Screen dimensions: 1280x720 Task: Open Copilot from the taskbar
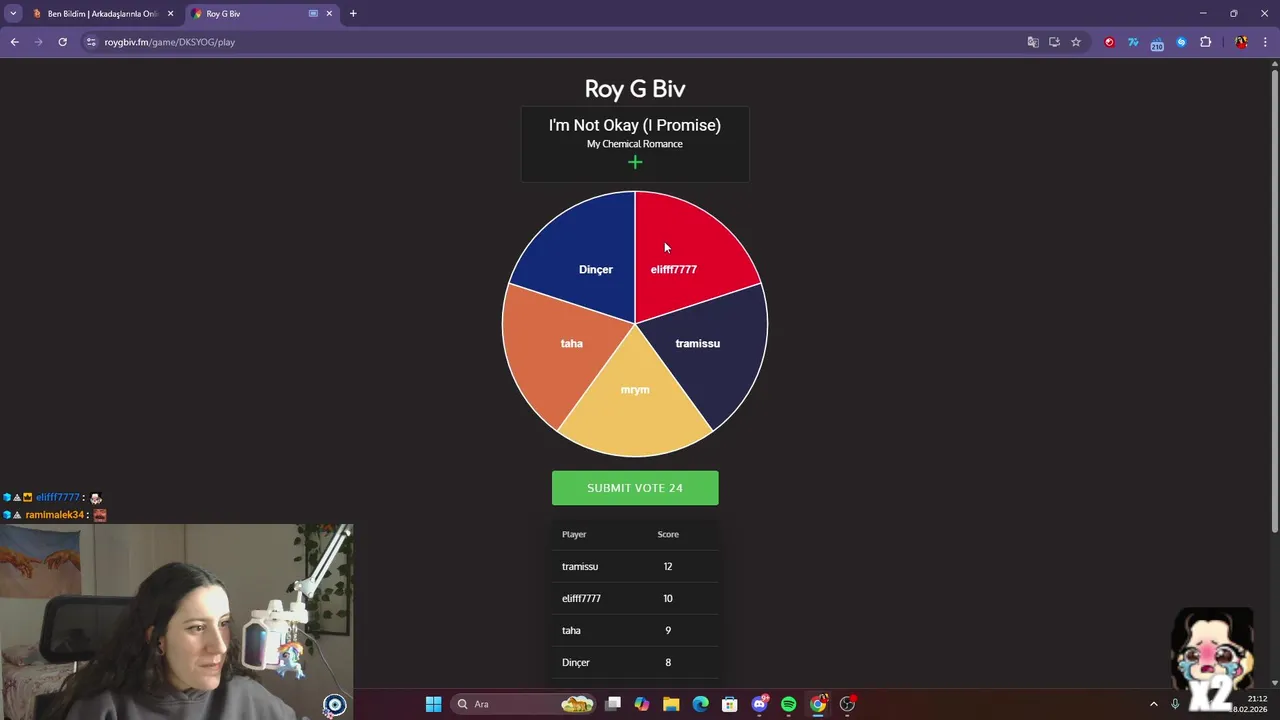pos(642,704)
